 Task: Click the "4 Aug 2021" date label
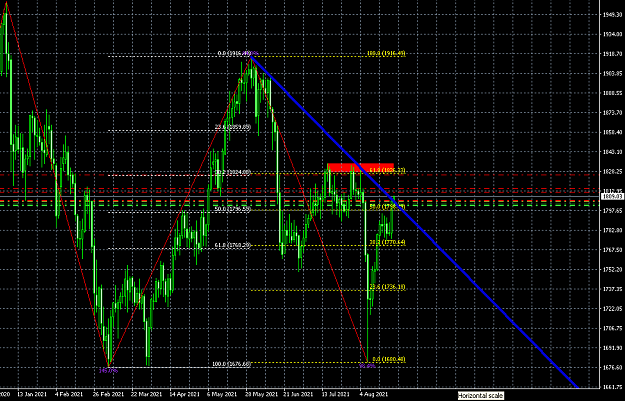tap(374, 394)
